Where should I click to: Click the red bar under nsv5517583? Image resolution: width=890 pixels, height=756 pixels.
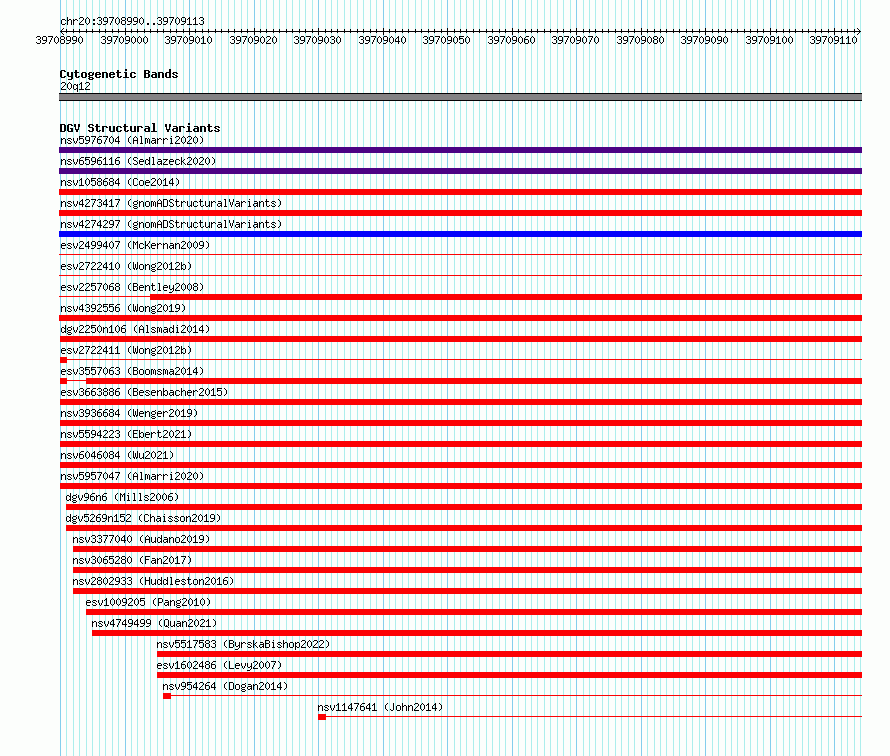[x=510, y=654]
